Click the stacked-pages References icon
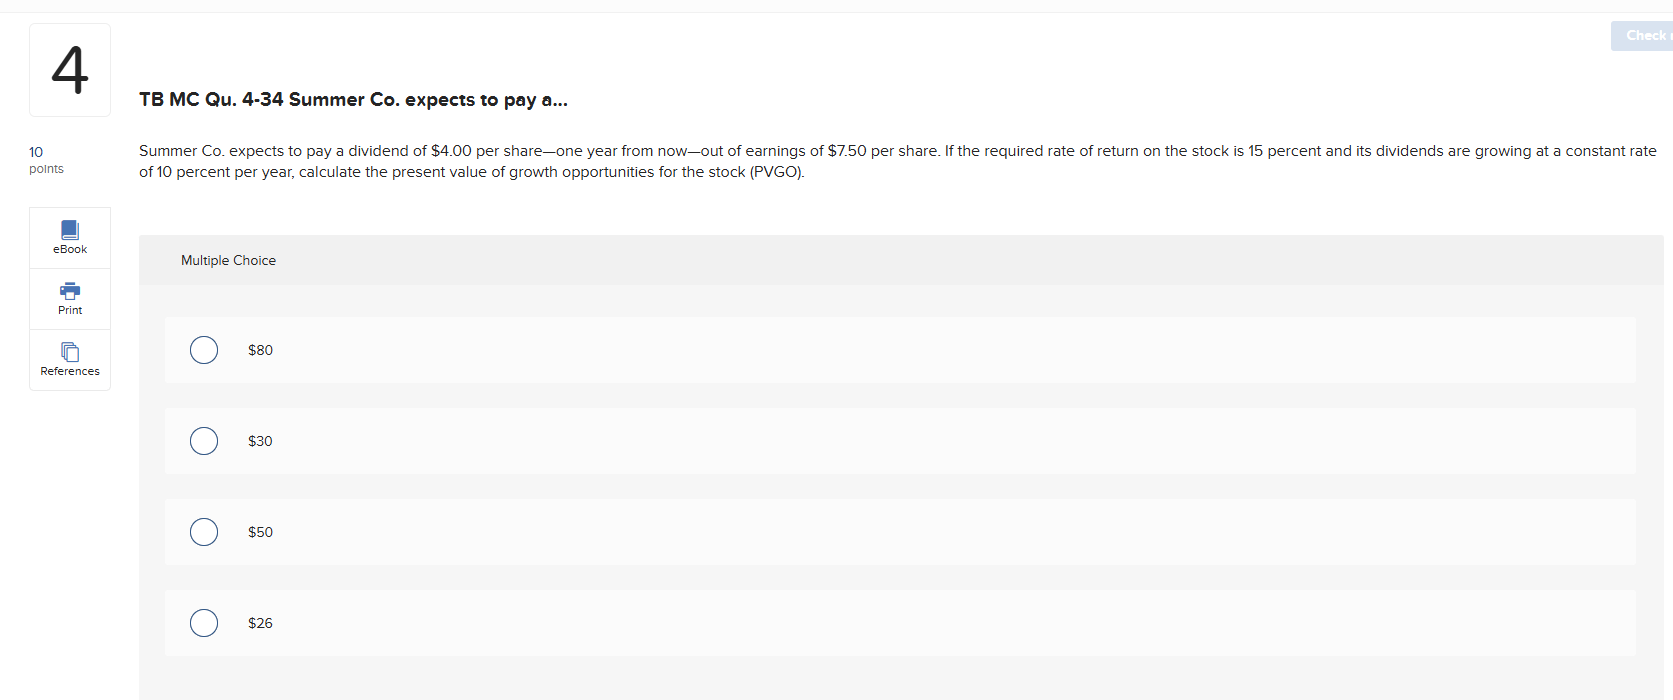Image resolution: width=1673 pixels, height=700 pixels. (x=69, y=352)
